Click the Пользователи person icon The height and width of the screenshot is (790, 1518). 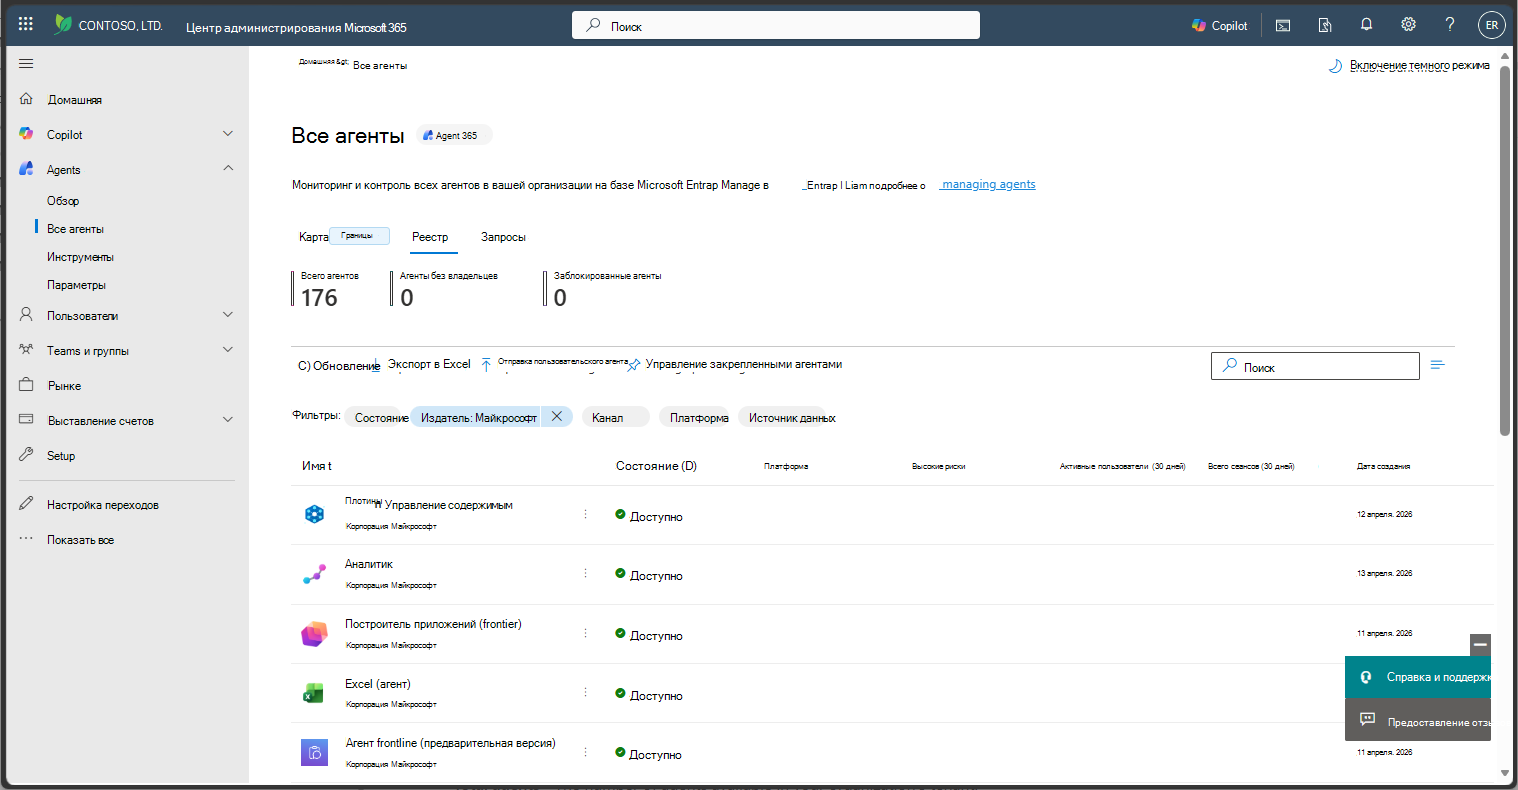[26, 315]
